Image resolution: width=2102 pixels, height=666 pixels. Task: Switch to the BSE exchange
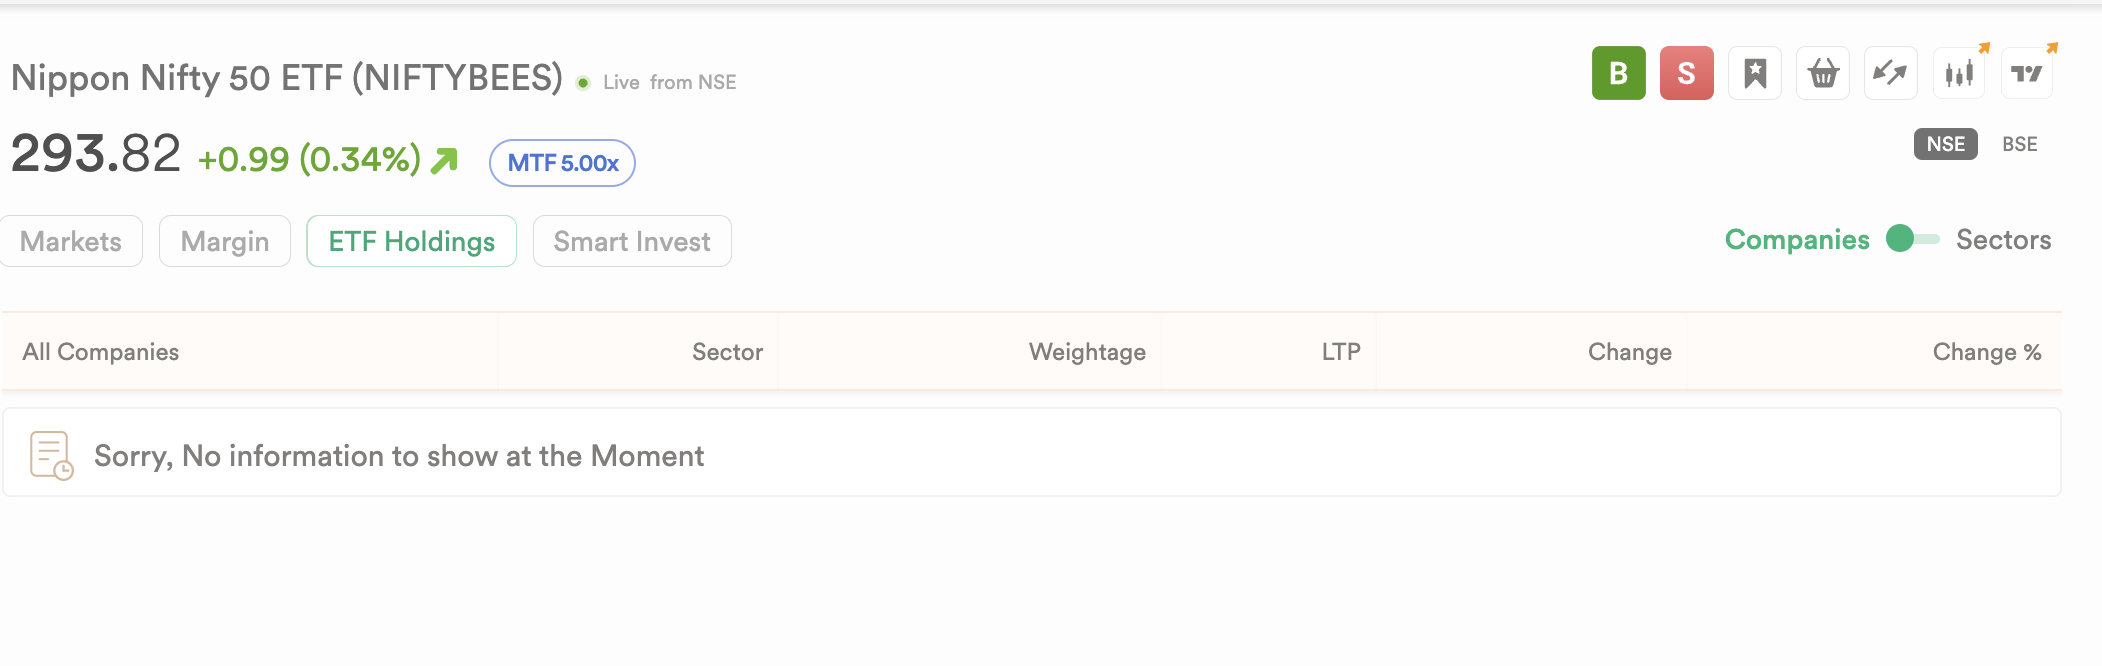(2019, 144)
